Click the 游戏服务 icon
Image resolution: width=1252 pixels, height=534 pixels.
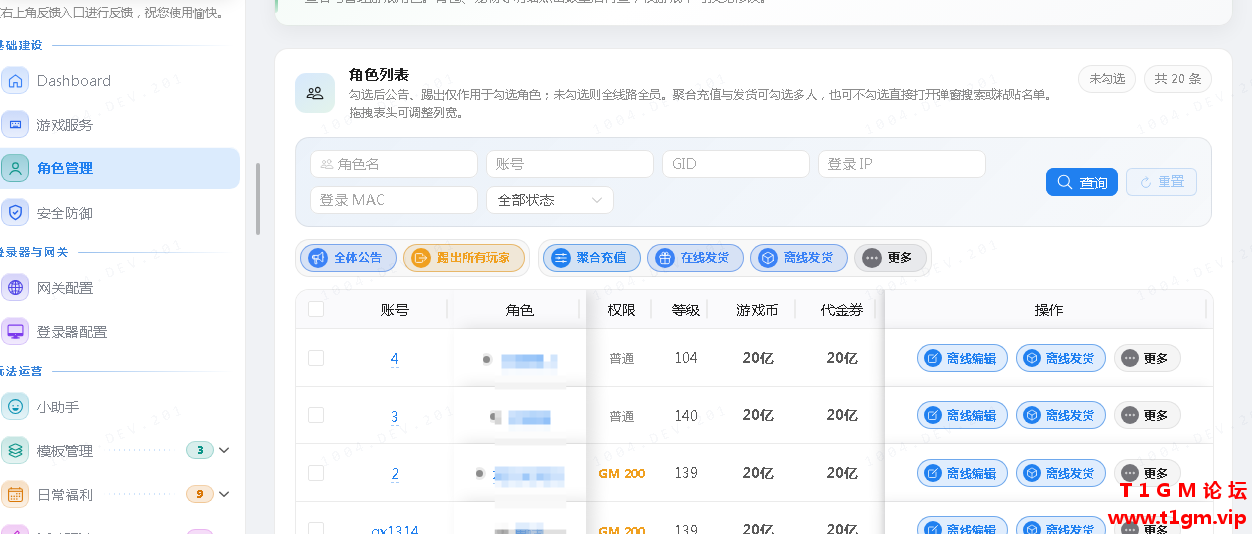(x=15, y=125)
